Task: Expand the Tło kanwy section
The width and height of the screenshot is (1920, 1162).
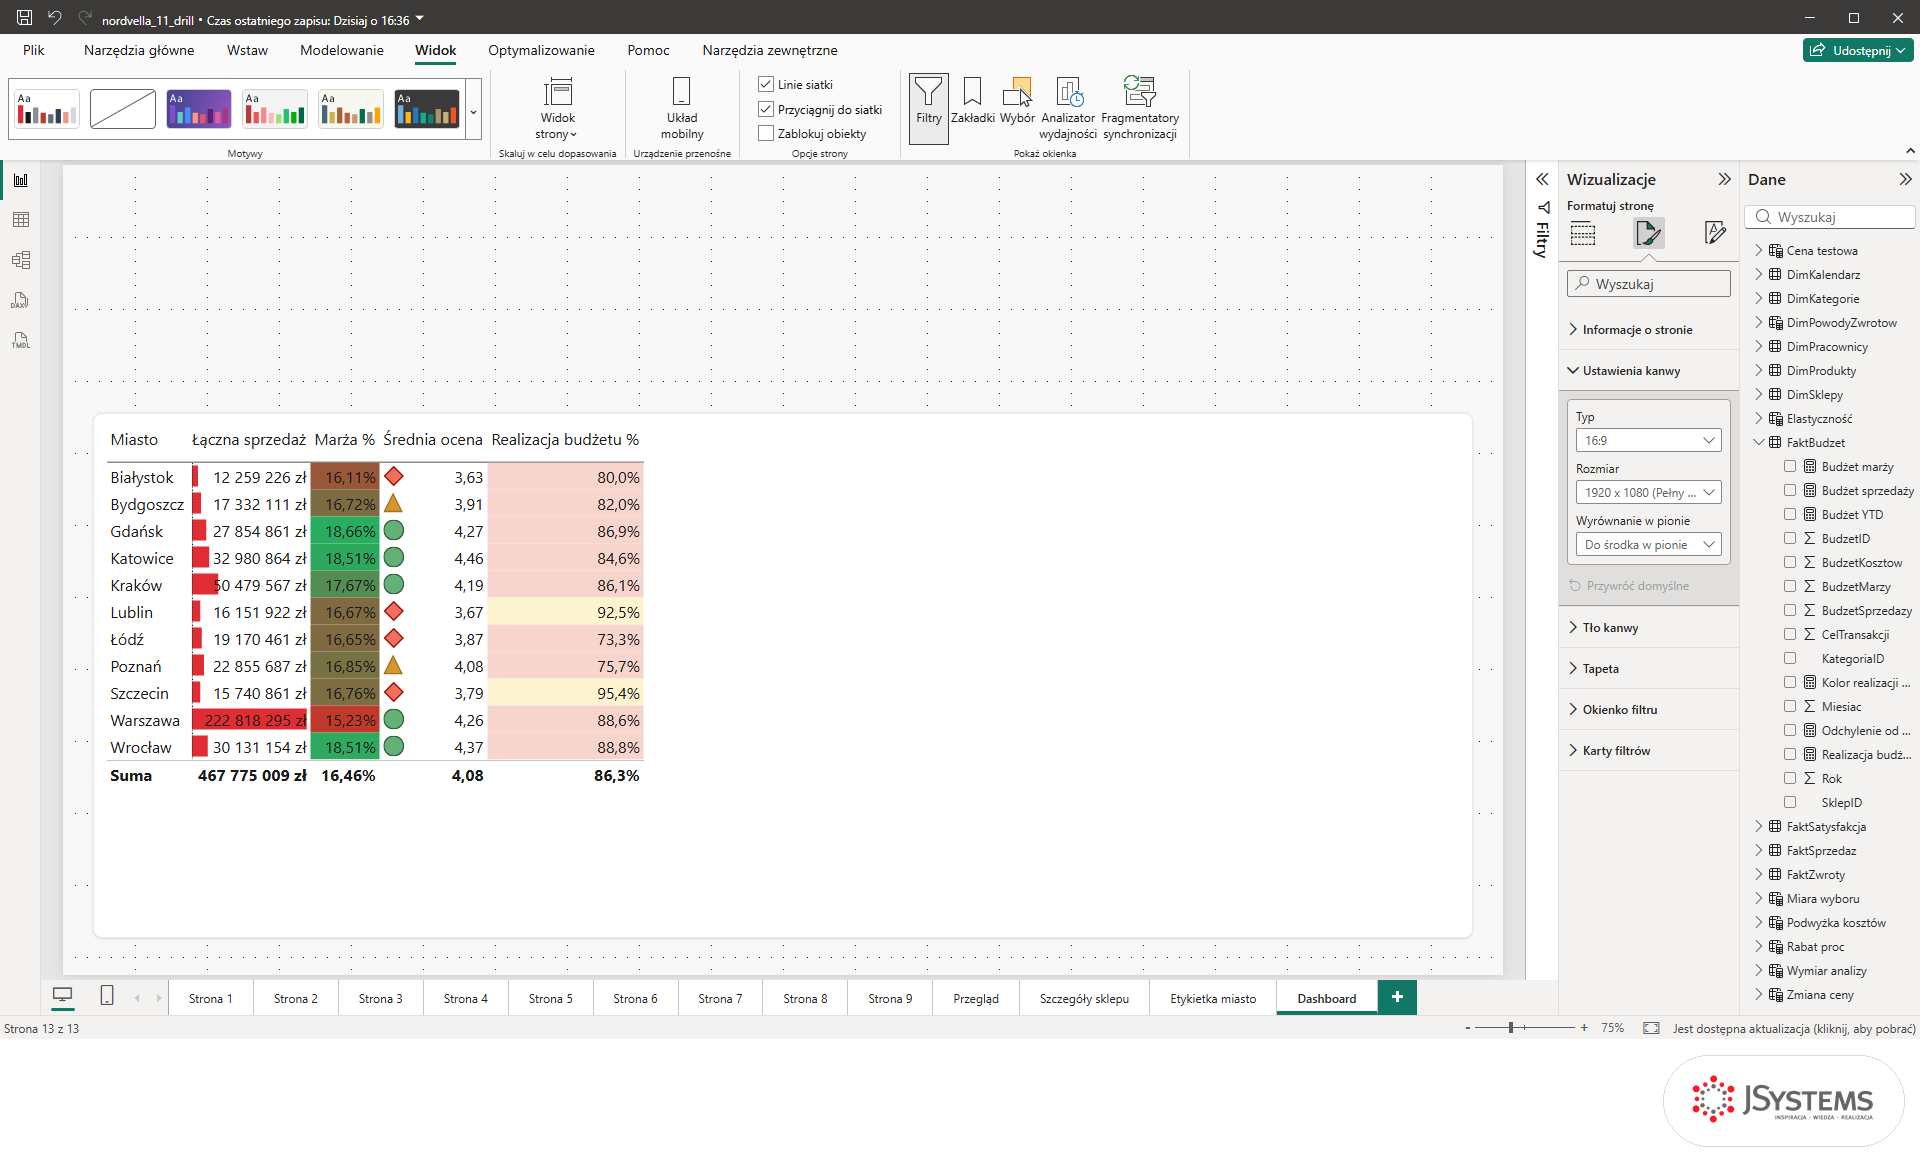Action: click(x=1650, y=628)
